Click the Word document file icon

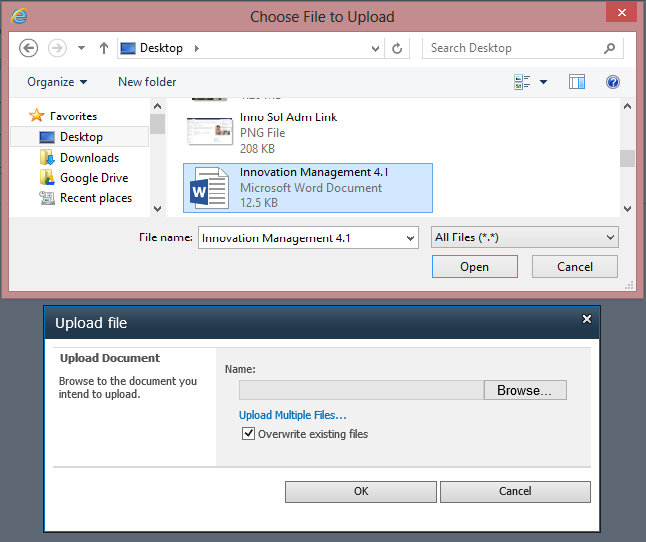click(x=209, y=188)
